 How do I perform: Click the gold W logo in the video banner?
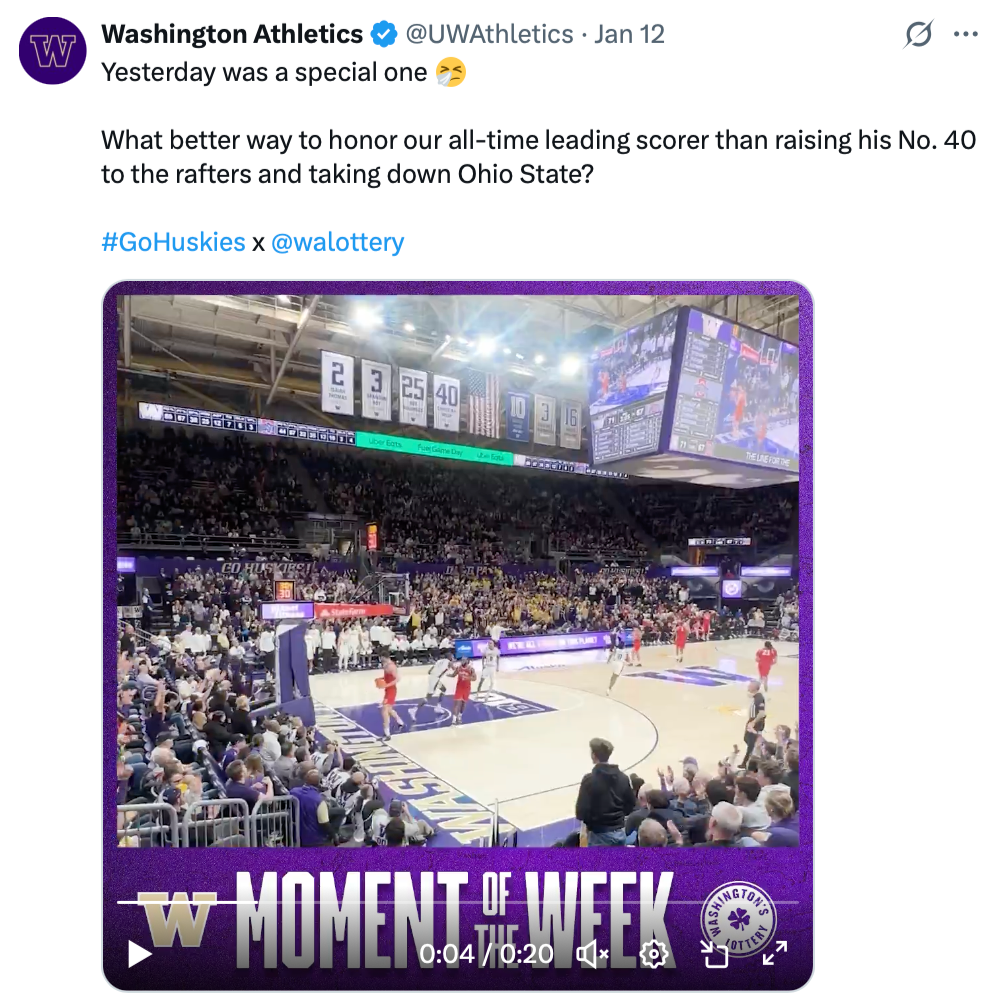[176, 918]
